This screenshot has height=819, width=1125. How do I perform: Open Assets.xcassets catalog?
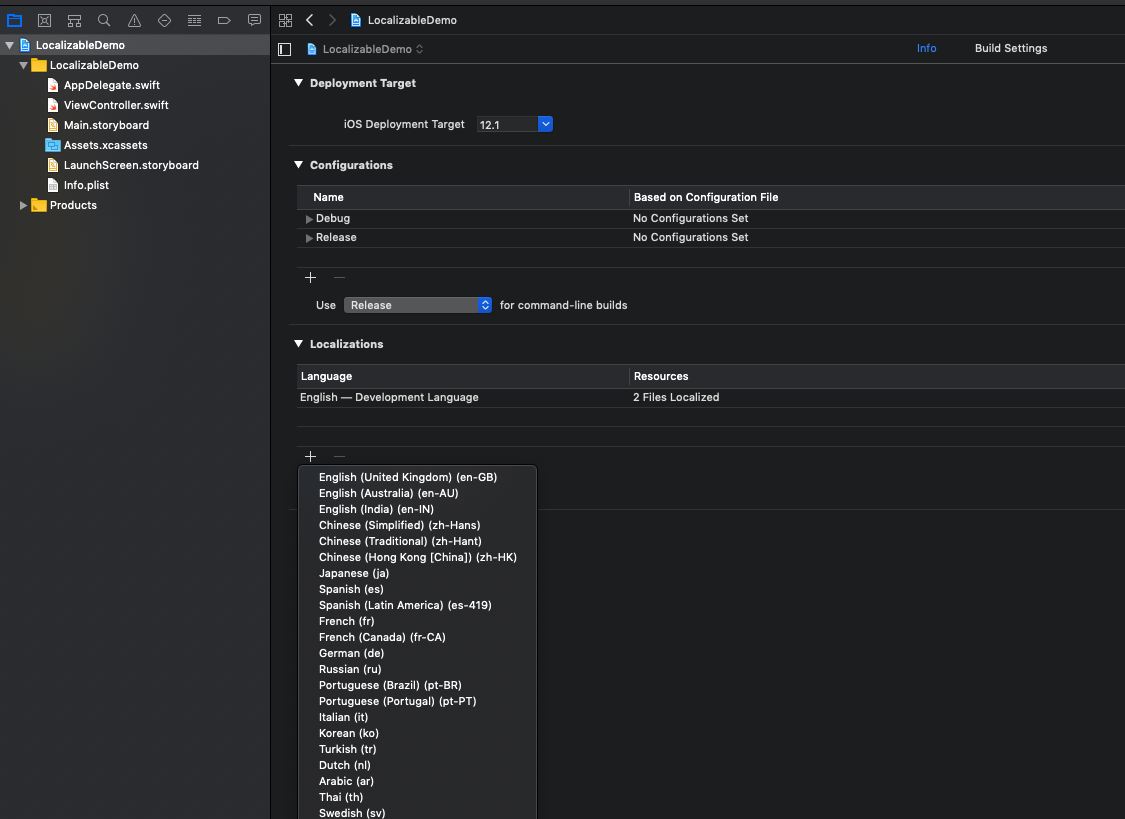[105, 145]
